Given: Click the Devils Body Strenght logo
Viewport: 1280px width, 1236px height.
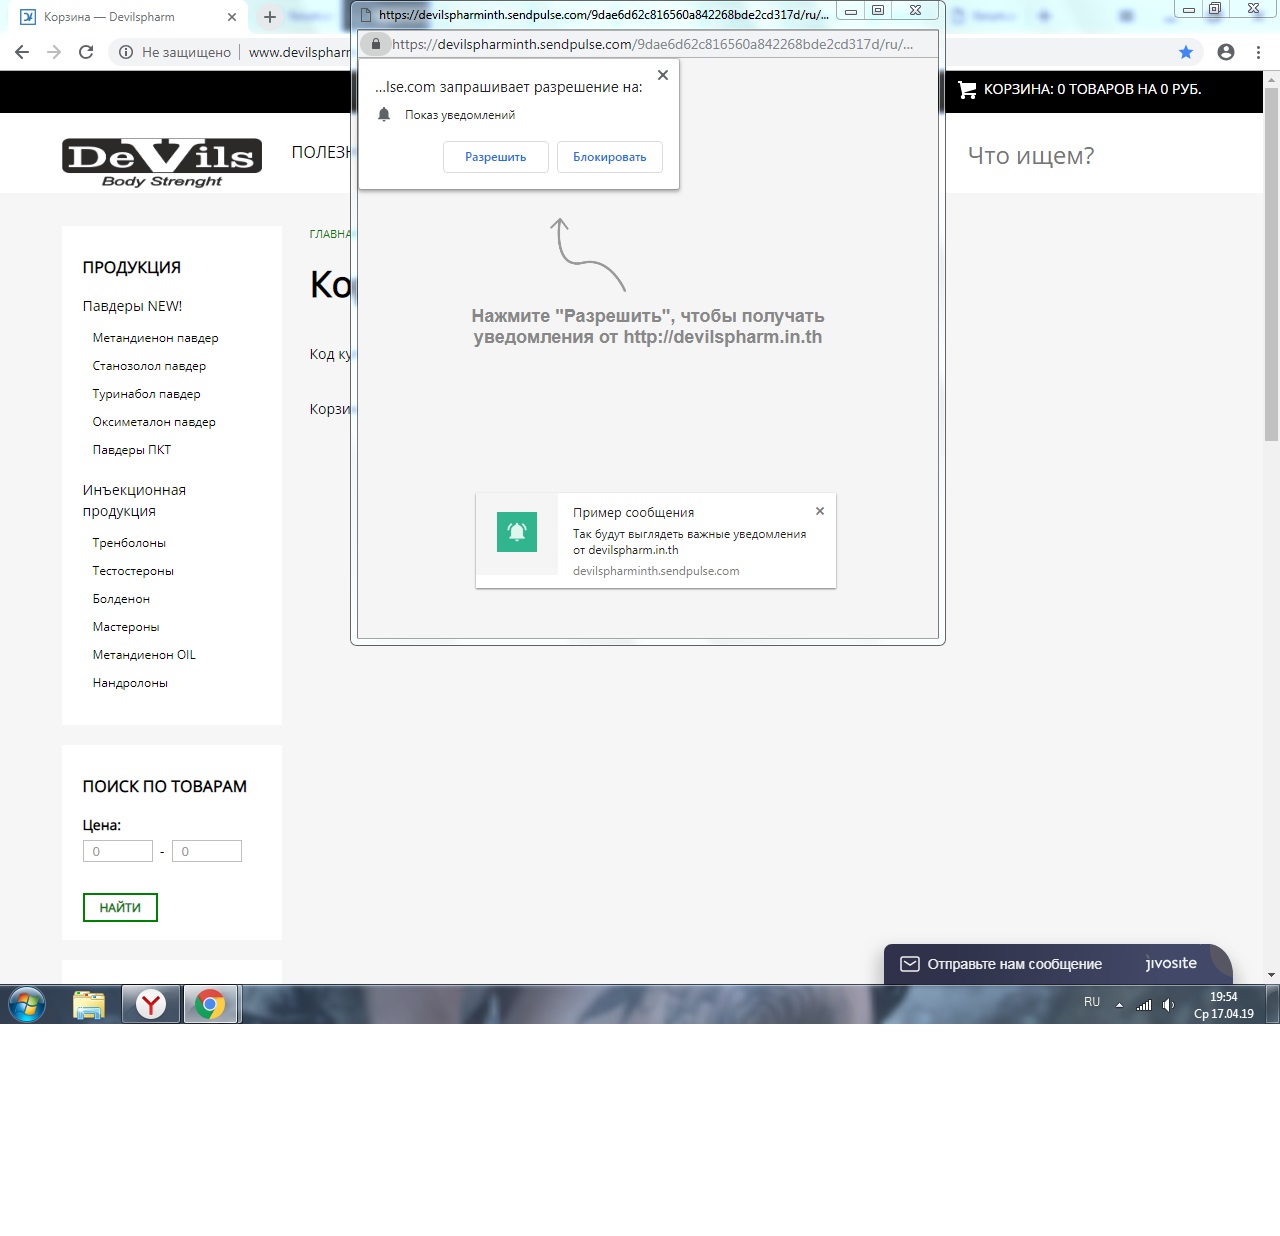Looking at the screenshot, I should pos(162,163).
